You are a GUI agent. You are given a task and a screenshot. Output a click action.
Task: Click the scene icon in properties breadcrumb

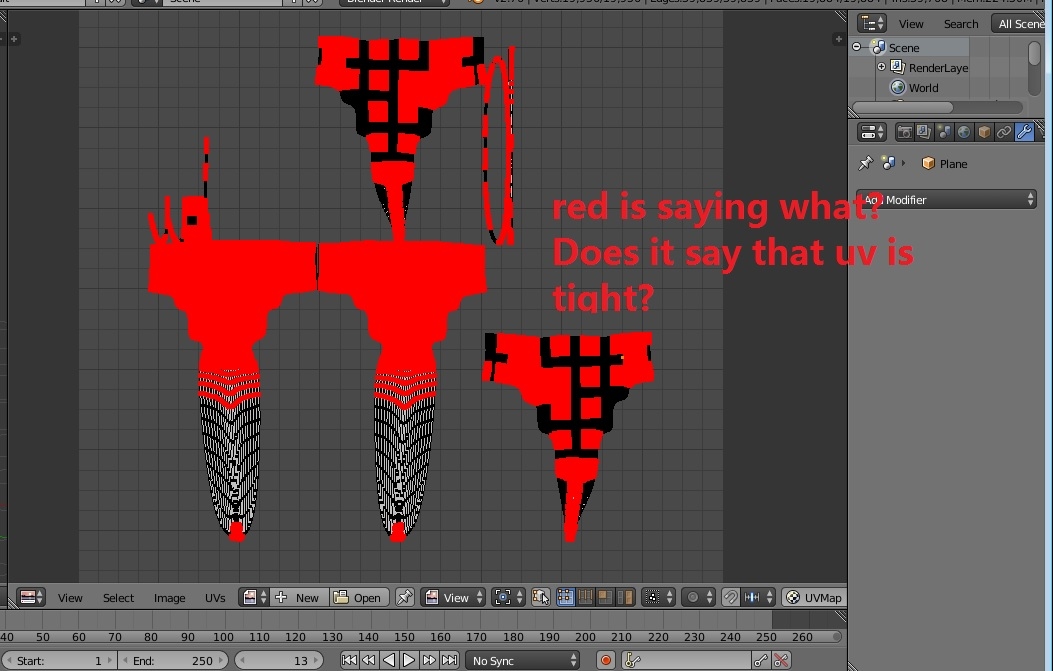point(888,163)
